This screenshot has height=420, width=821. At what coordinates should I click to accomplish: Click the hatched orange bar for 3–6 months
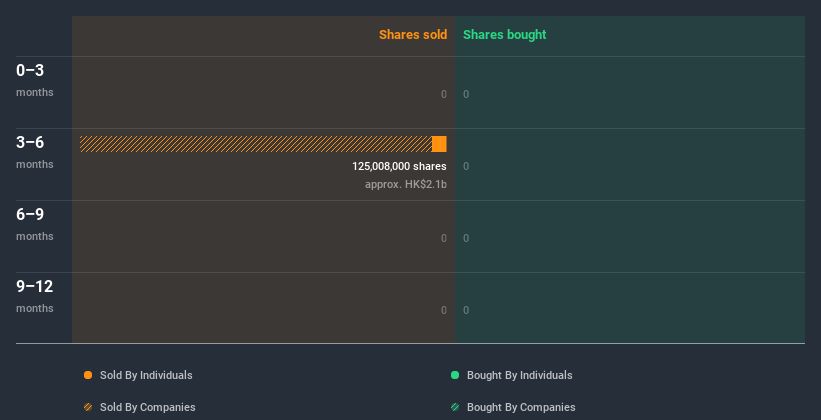[256, 144]
